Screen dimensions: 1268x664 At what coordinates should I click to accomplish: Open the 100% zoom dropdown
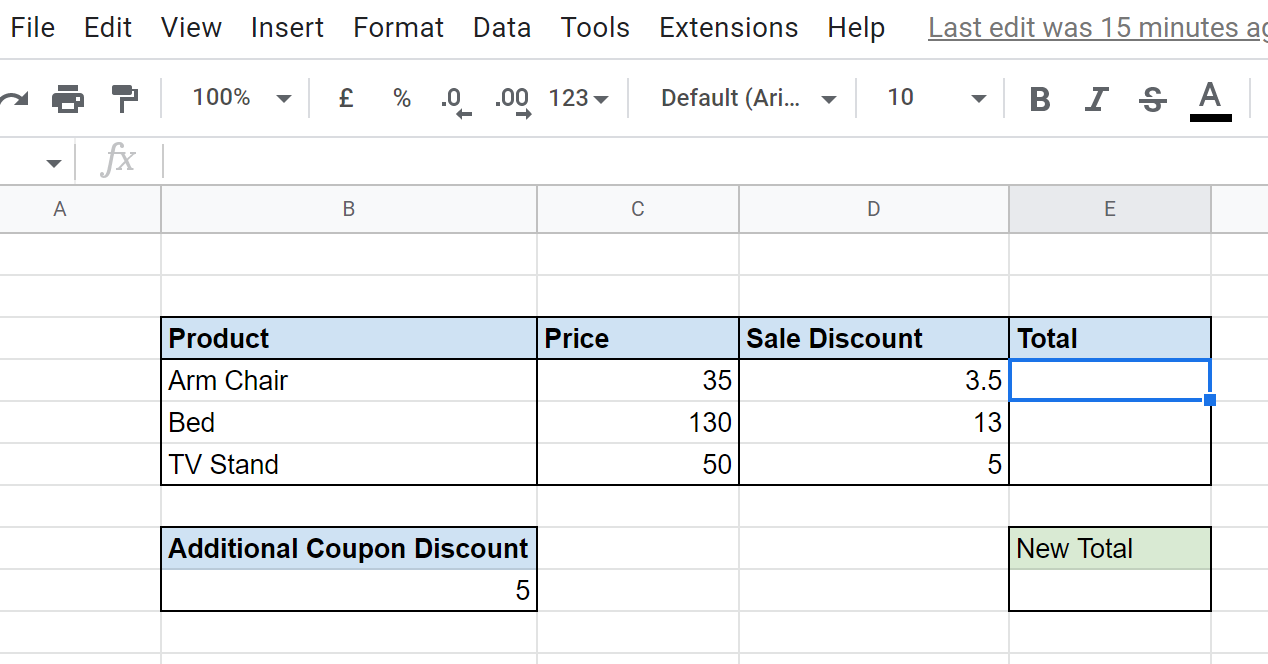point(241,98)
